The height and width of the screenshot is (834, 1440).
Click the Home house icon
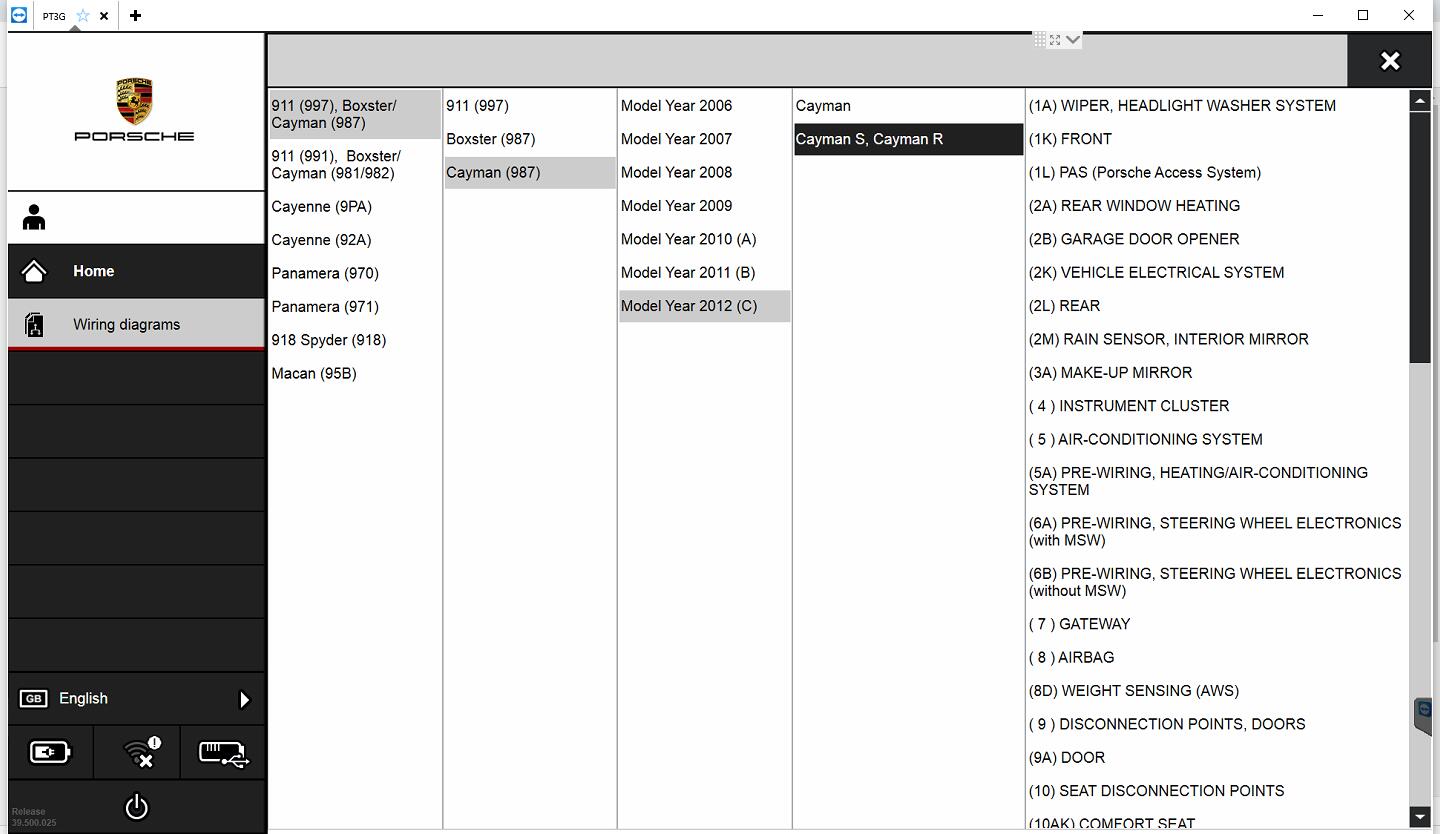[x=34, y=271]
